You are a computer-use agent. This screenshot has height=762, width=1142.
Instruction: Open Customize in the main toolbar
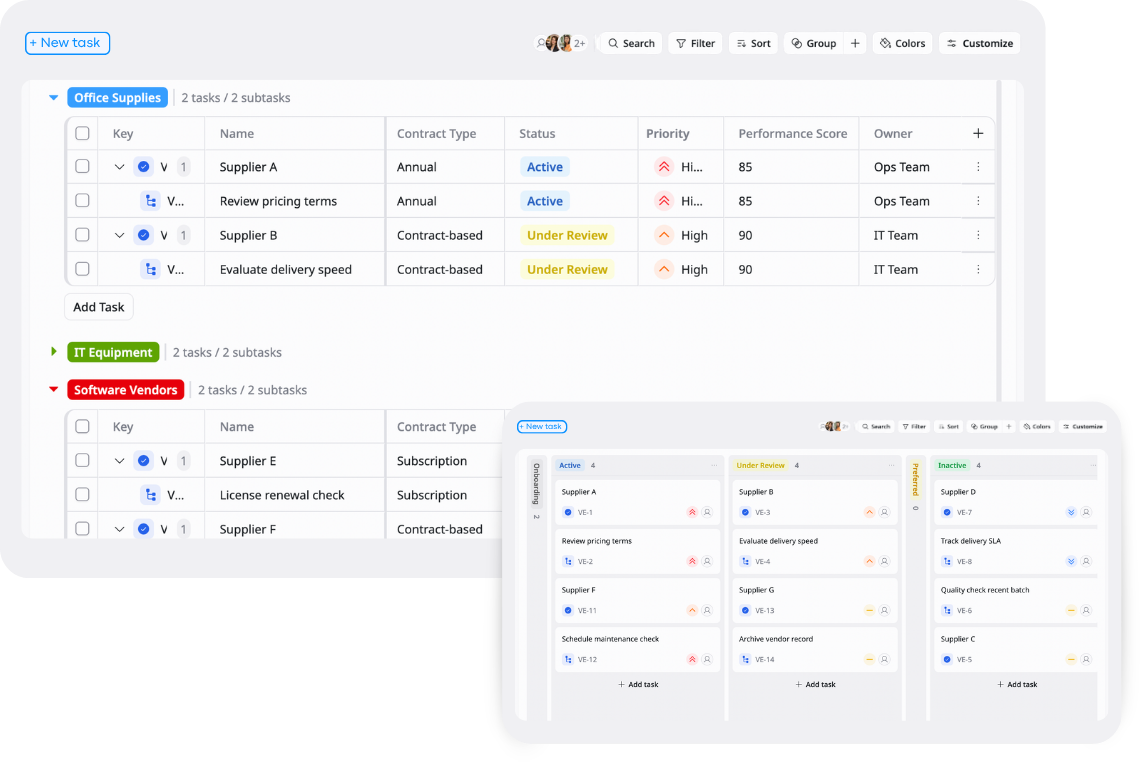pos(980,44)
